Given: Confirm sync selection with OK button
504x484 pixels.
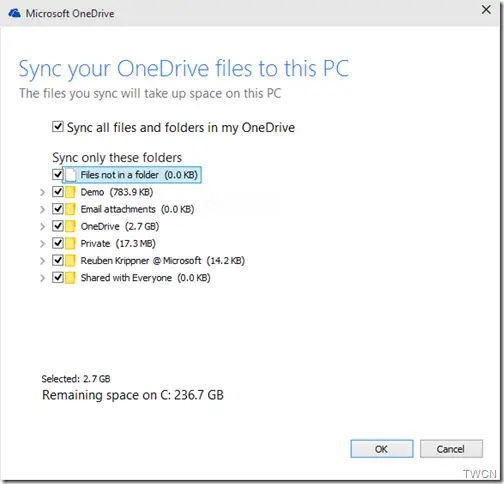Looking at the screenshot, I should [x=382, y=449].
